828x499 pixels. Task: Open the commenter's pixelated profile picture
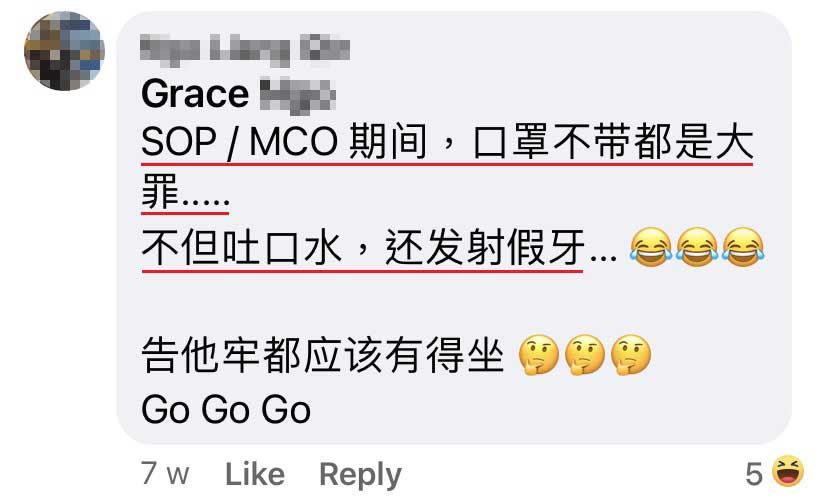pos(64,51)
